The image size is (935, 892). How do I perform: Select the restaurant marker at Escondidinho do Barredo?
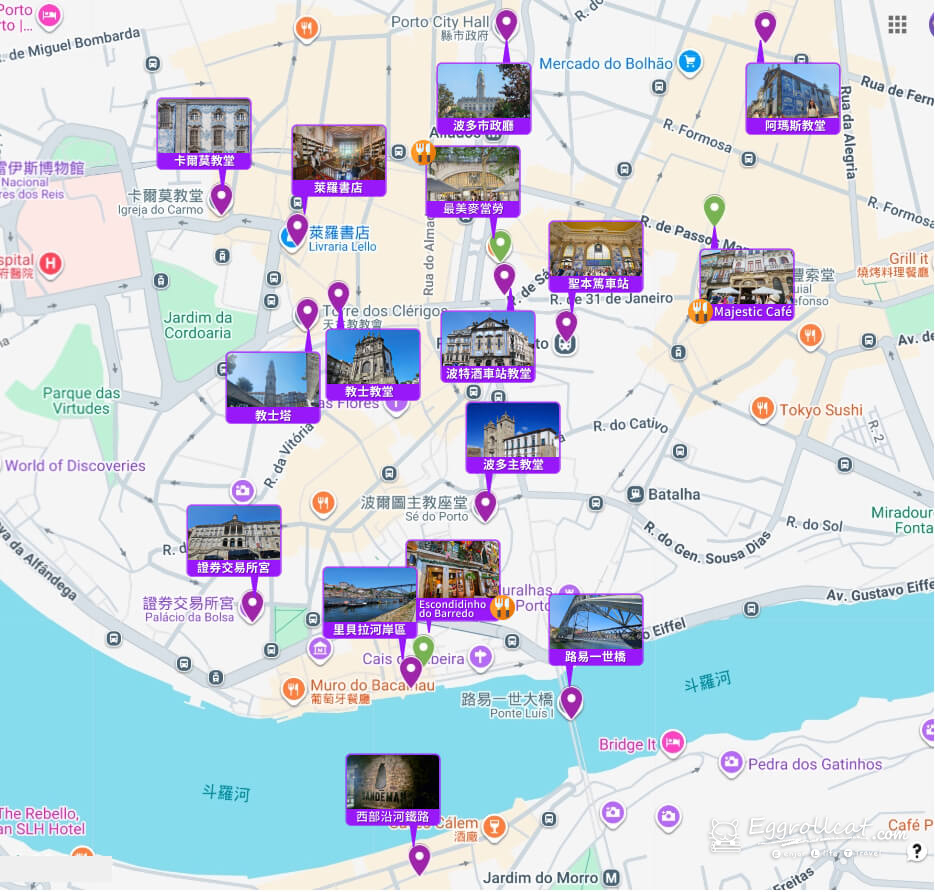click(x=502, y=606)
